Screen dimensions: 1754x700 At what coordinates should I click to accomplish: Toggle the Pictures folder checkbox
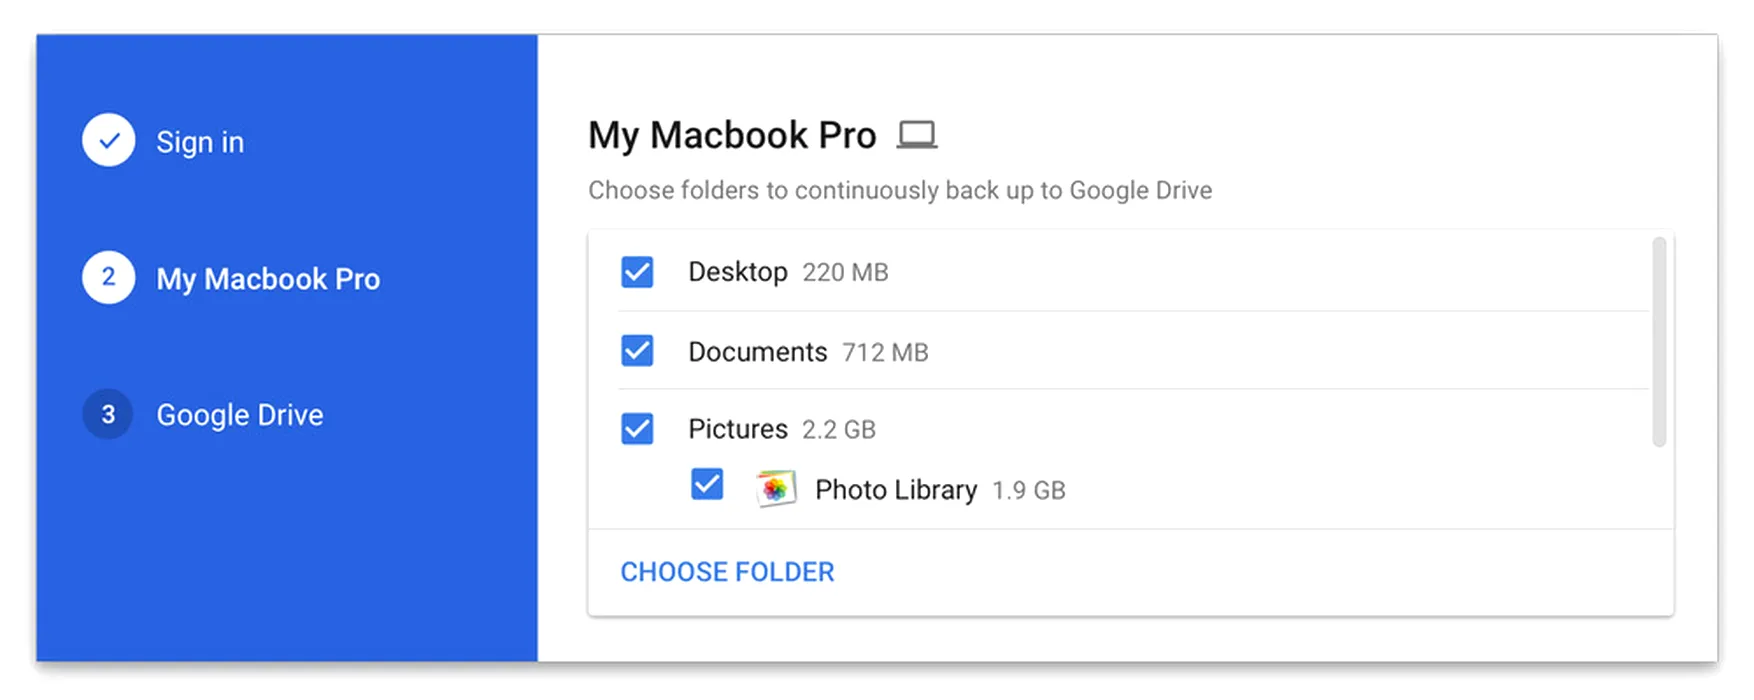tap(637, 429)
